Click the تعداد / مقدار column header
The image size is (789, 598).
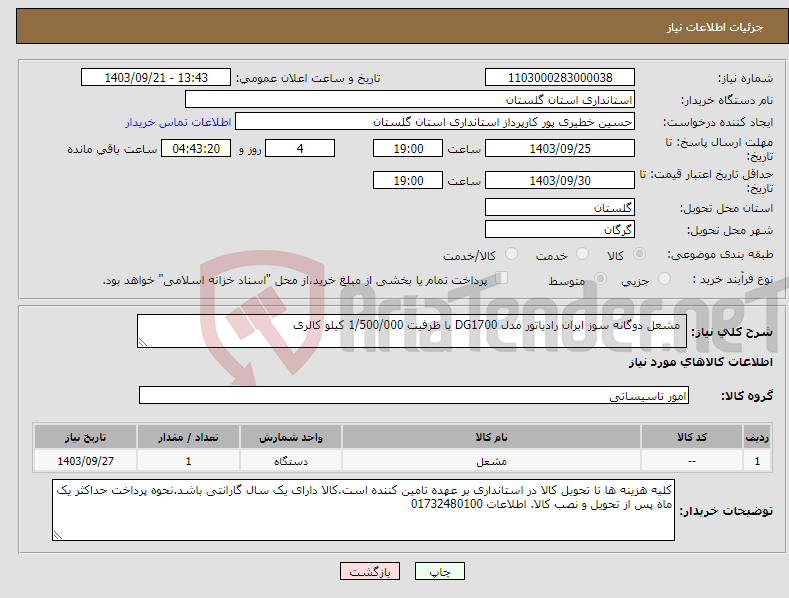(188, 437)
